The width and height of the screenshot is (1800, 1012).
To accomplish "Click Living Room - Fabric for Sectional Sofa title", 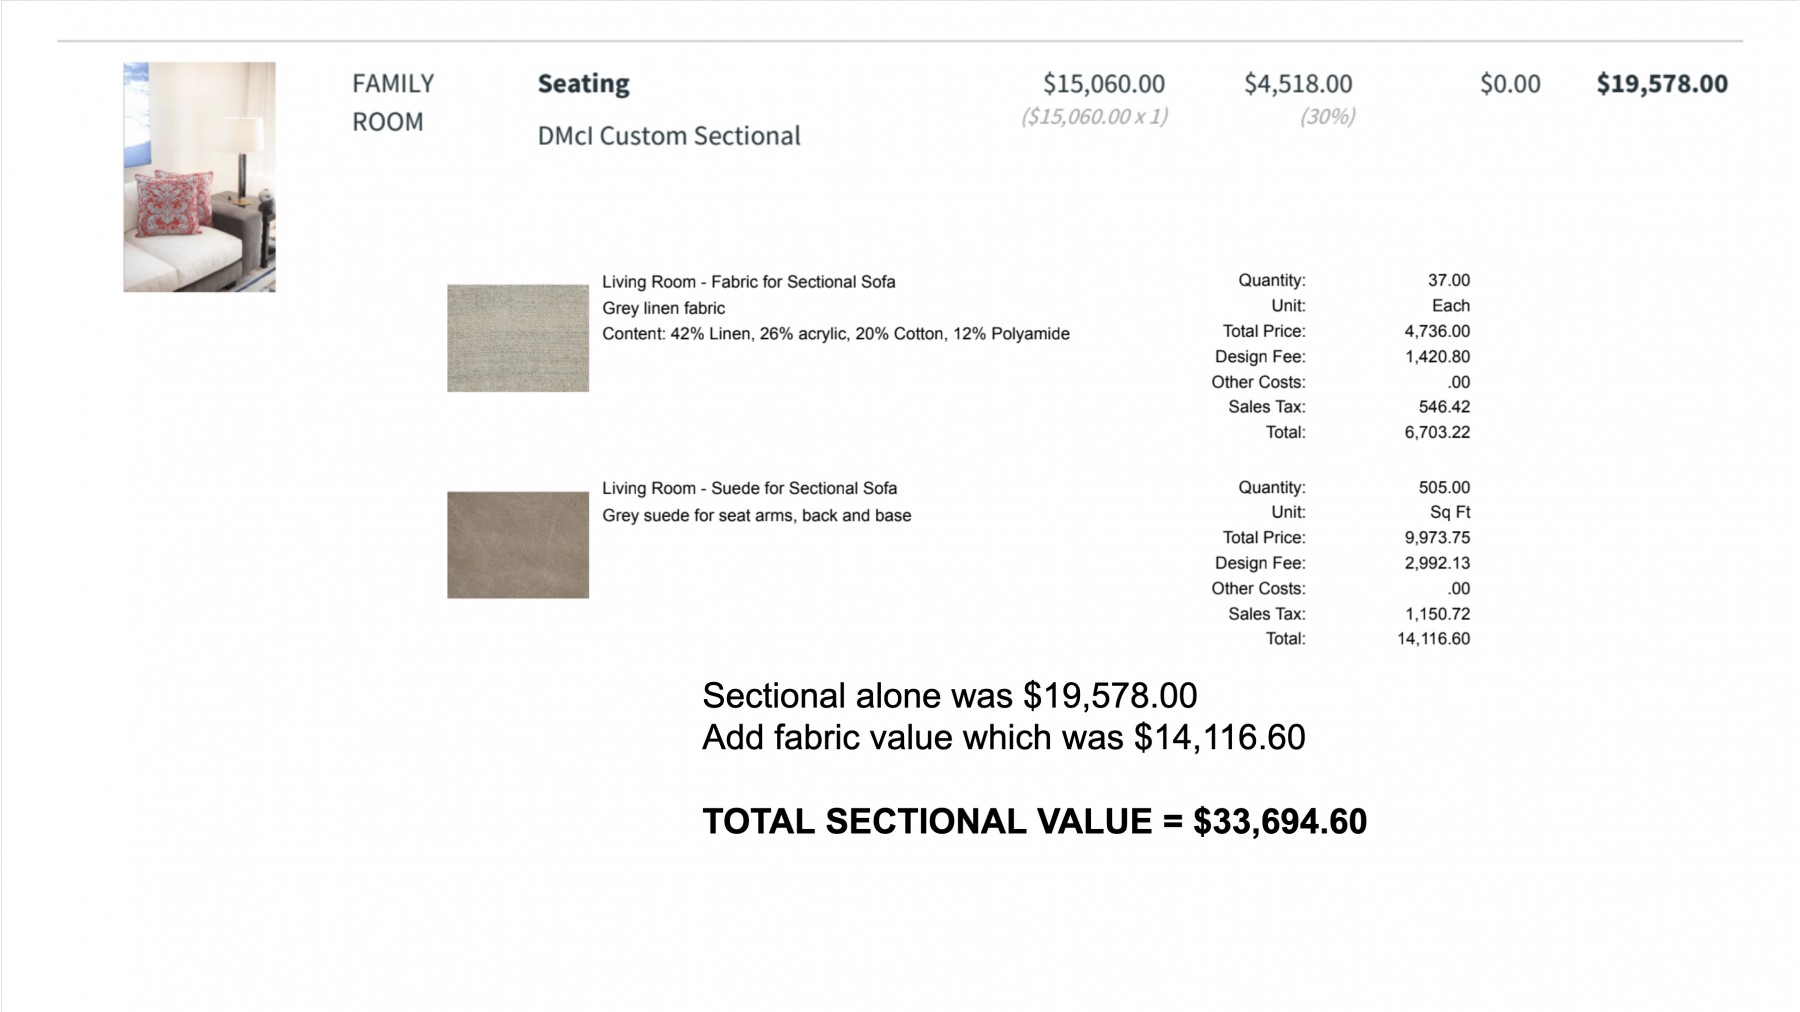I will coord(749,282).
